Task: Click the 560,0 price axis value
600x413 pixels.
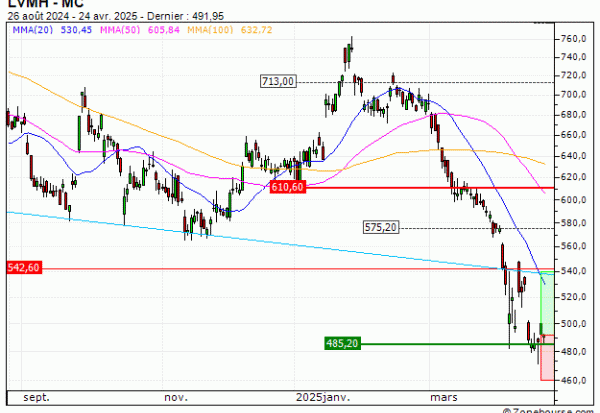Action: coord(573,246)
